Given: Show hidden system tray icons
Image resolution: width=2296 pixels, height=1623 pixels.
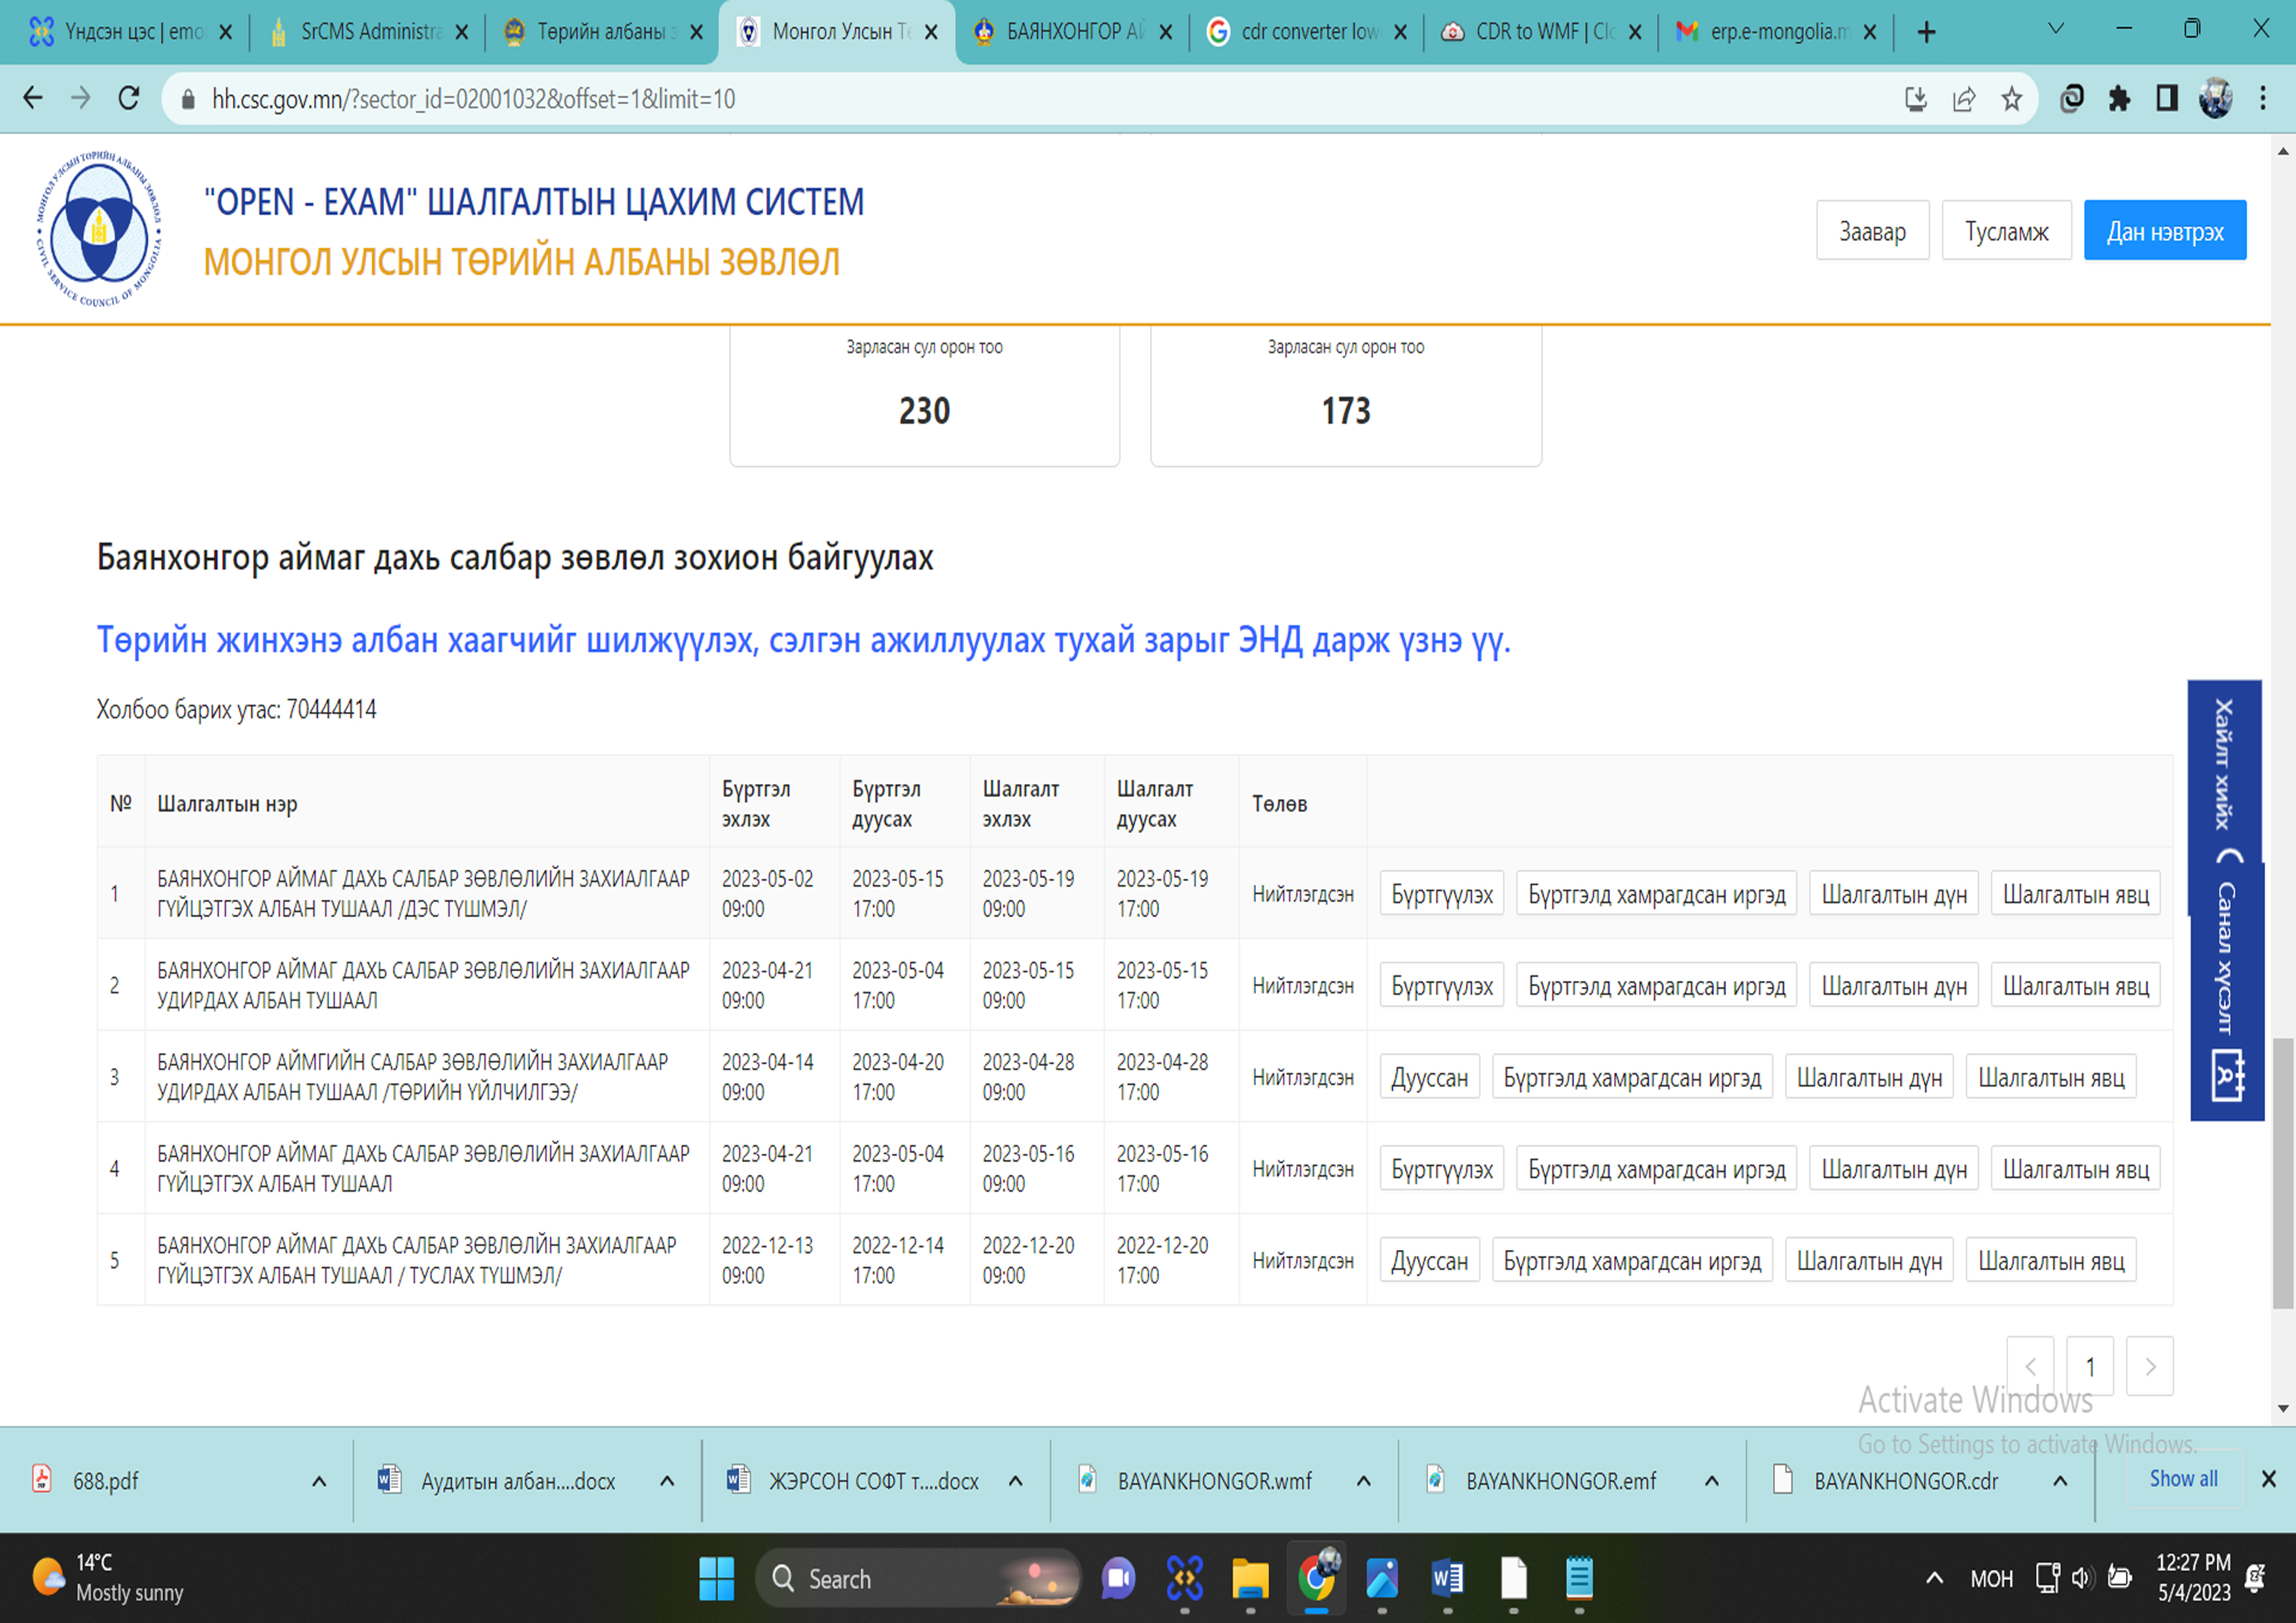Looking at the screenshot, I should [x=1935, y=1579].
